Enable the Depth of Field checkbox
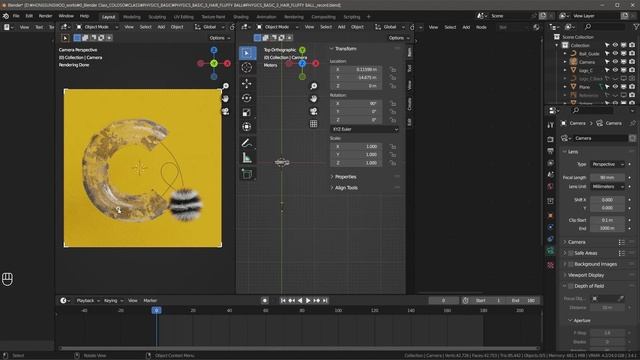 click(571, 286)
